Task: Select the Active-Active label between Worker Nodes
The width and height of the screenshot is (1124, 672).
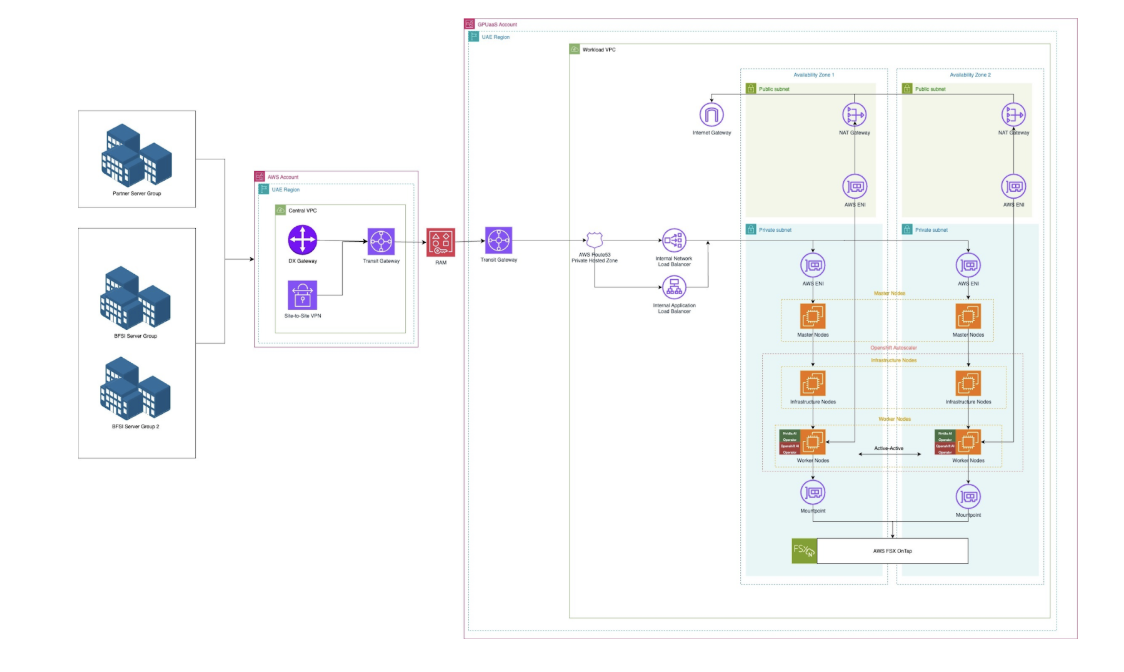Action: tap(888, 449)
